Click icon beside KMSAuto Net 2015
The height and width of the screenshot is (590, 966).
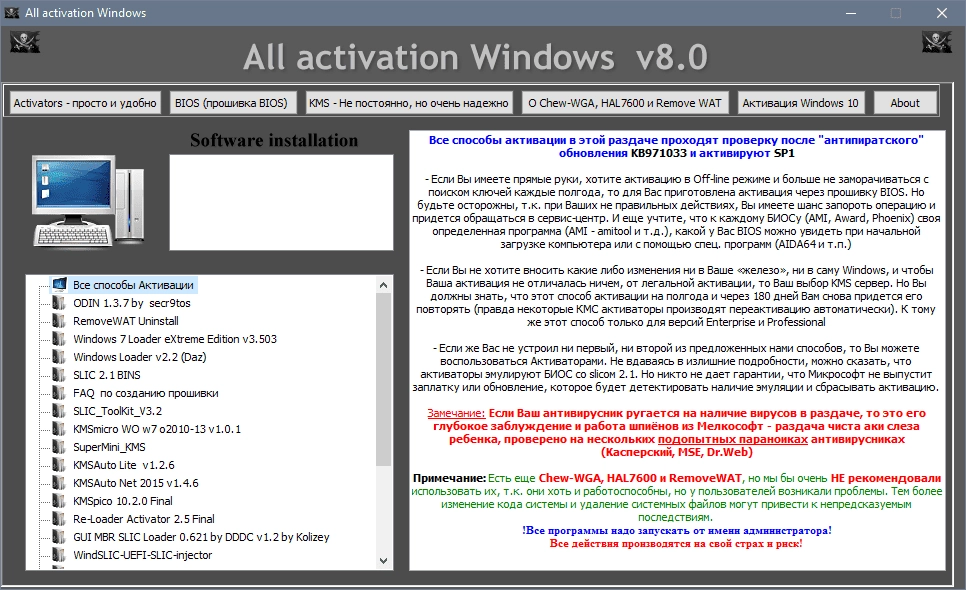59,483
